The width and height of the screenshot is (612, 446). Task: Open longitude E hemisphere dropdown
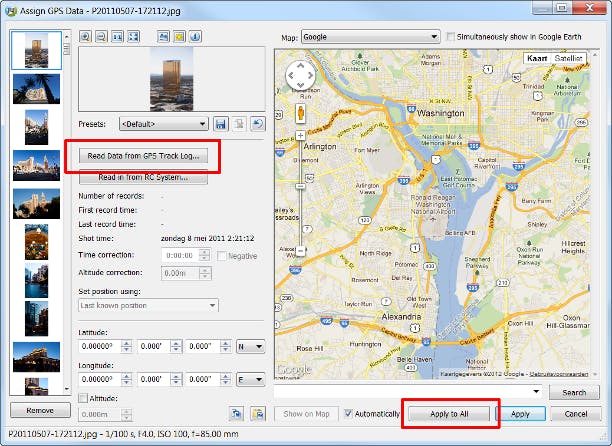pyautogui.click(x=251, y=379)
